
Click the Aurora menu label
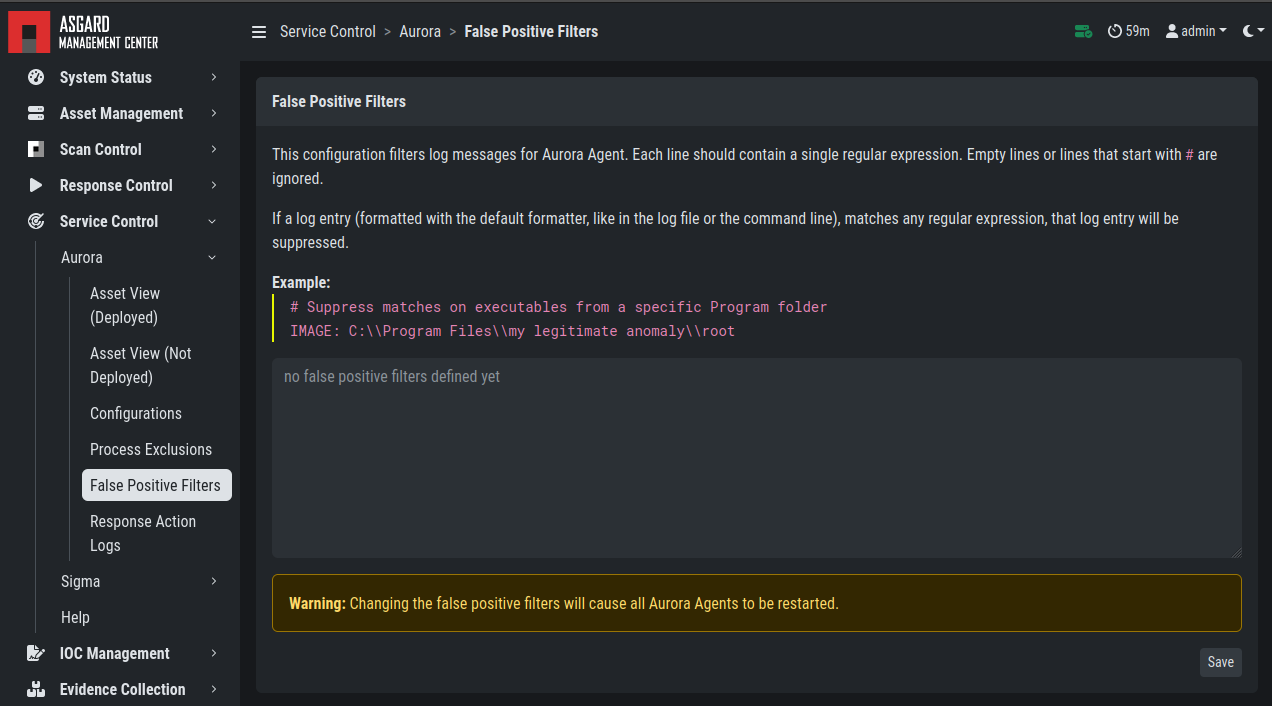82,257
